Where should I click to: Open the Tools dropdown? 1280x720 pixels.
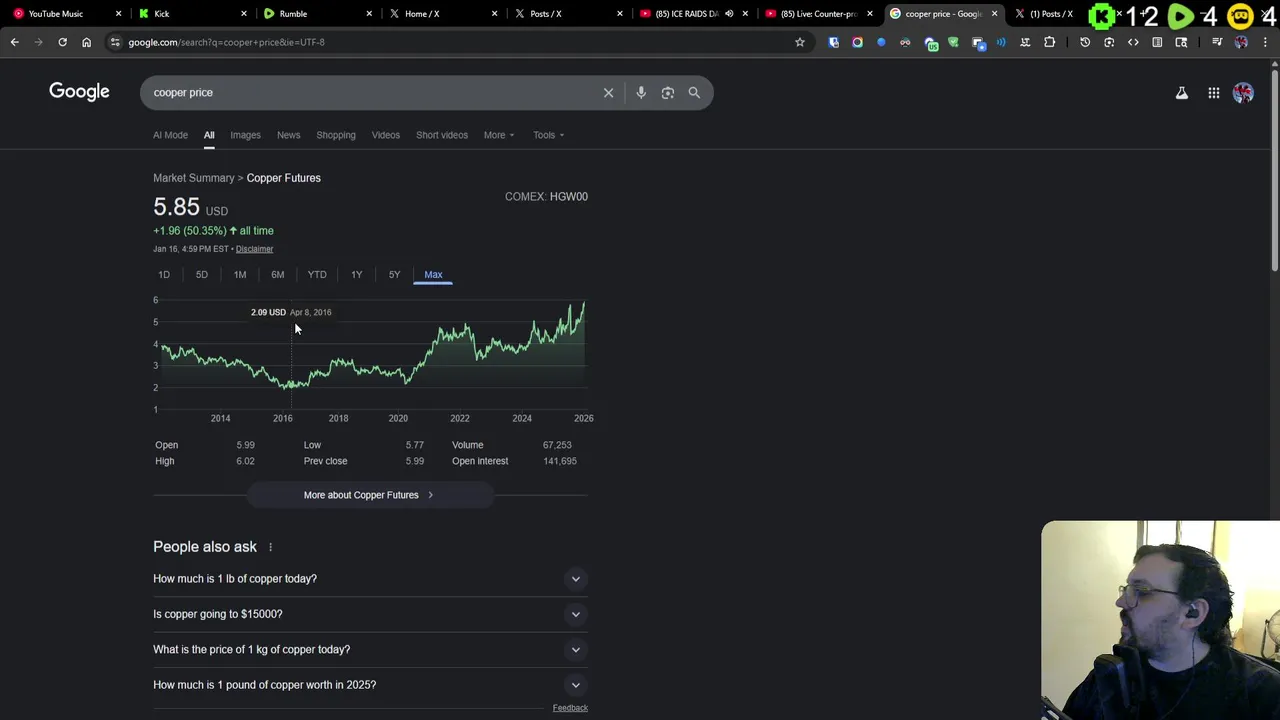pyautogui.click(x=548, y=135)
